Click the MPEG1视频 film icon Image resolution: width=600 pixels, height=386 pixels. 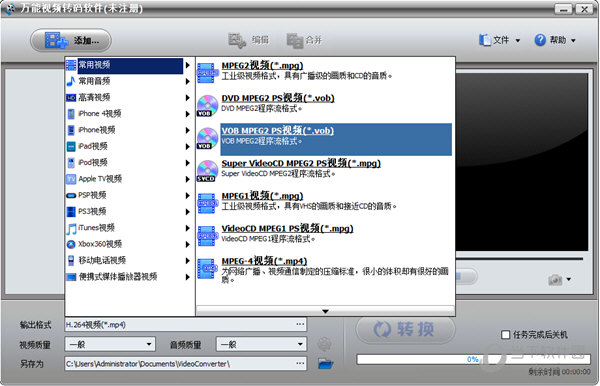point(207,203)
